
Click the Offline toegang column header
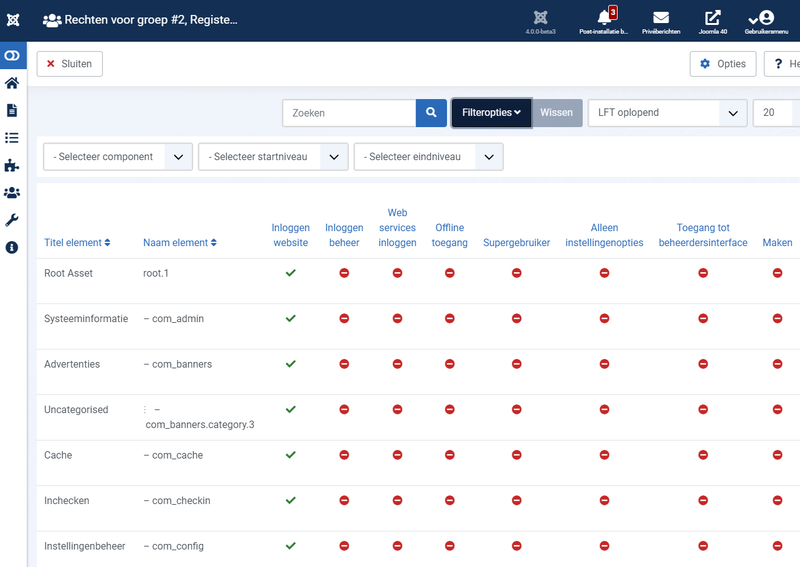point(449,235)
